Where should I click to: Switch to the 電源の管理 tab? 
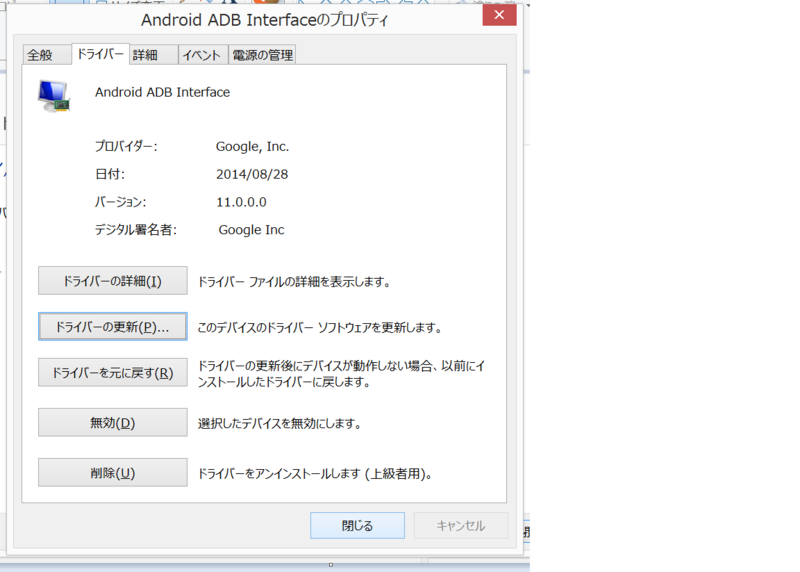click(262, 55)
